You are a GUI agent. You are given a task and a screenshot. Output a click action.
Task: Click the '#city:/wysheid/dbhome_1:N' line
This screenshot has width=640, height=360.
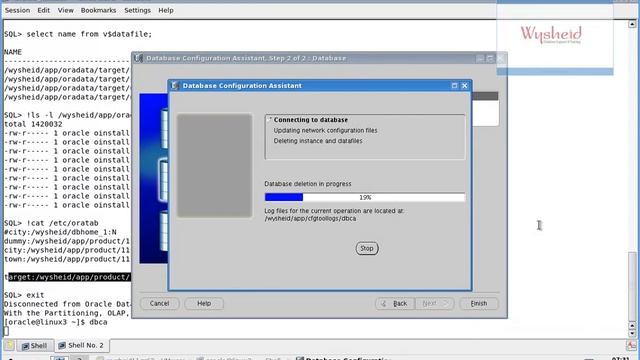60,232
